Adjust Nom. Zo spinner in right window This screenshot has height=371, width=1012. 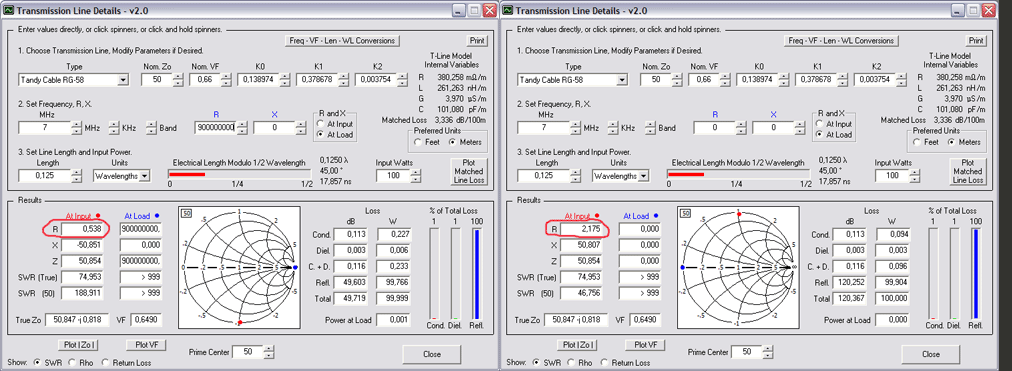(x=676, y=80)
